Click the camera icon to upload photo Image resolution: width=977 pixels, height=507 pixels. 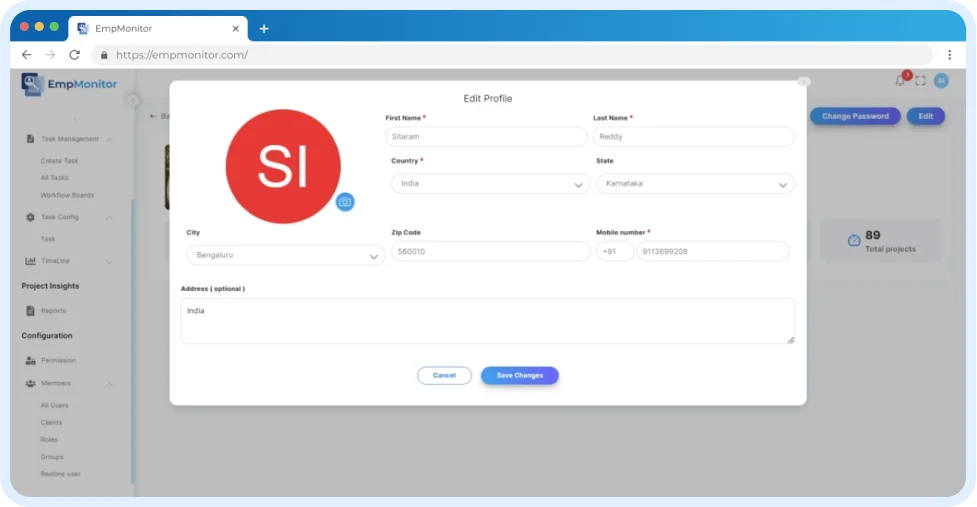coord(345,202)
